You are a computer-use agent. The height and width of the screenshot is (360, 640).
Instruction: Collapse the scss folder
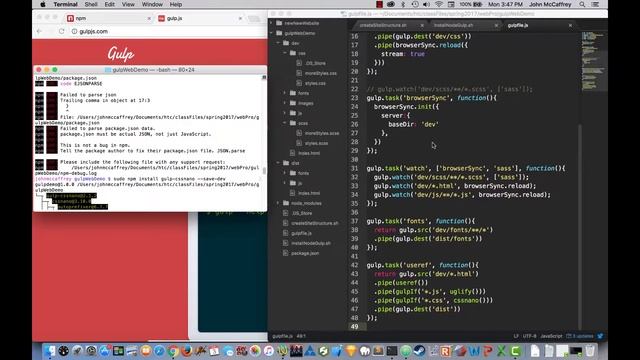[285, 123]
